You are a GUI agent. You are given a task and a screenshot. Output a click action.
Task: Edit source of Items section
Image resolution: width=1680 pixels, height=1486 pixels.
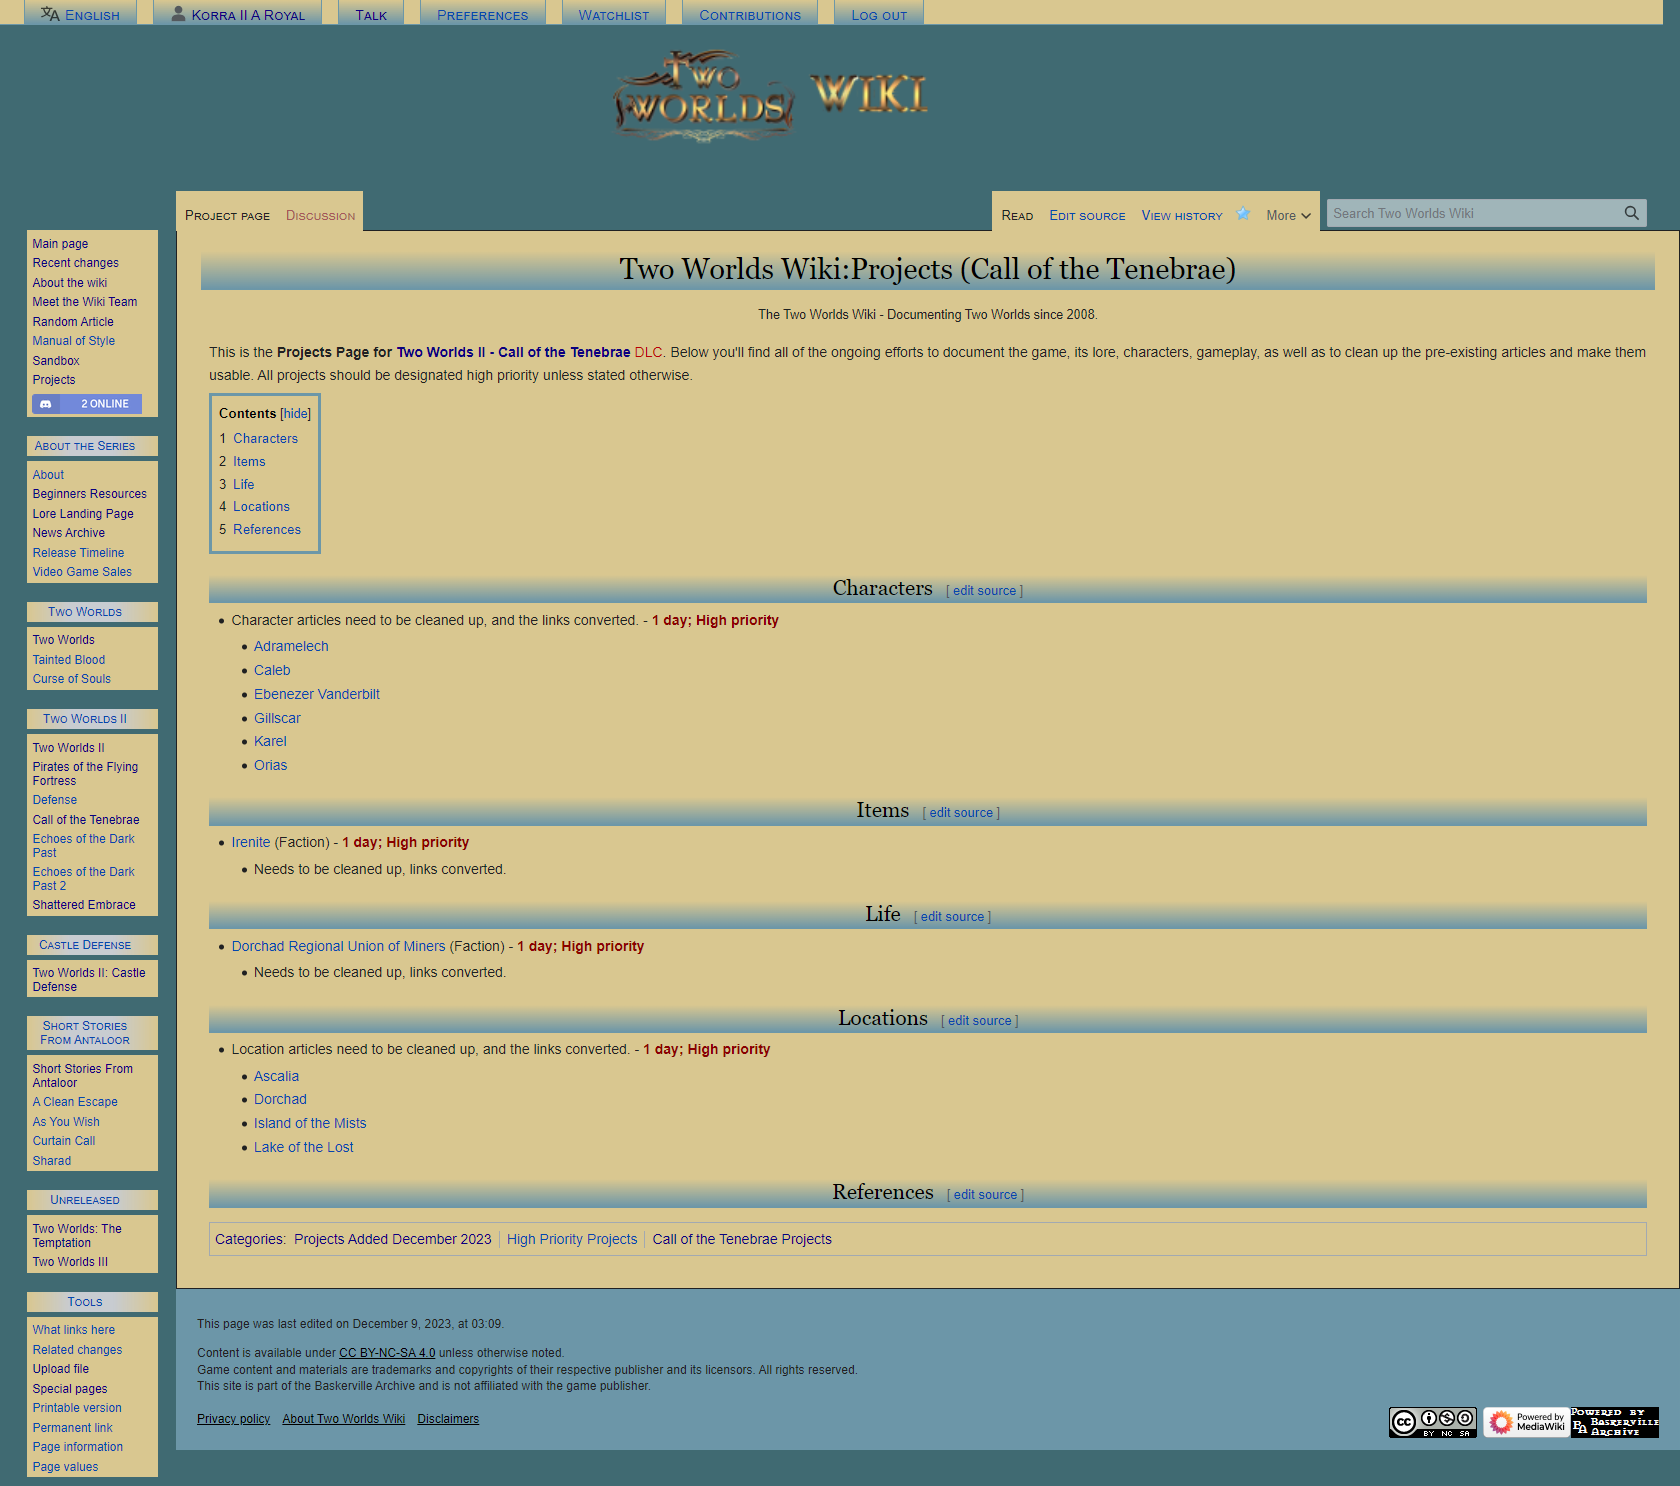pos(961,813)
